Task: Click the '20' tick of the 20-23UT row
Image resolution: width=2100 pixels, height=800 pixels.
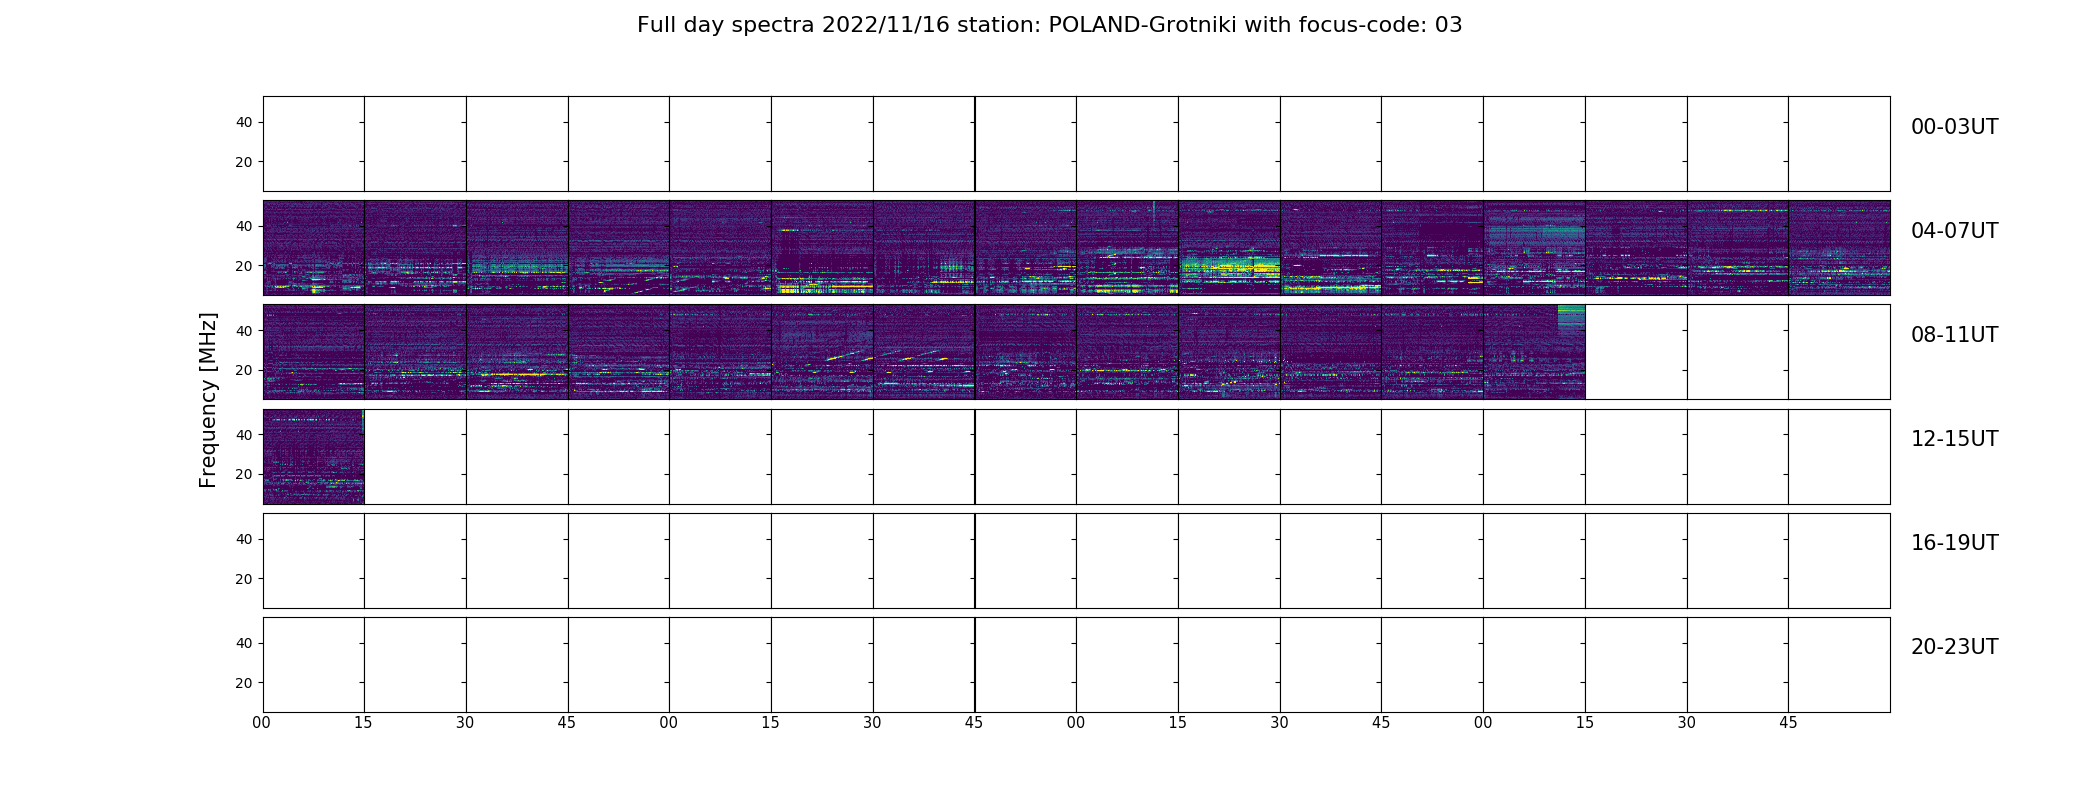Action: coord(244,683)
